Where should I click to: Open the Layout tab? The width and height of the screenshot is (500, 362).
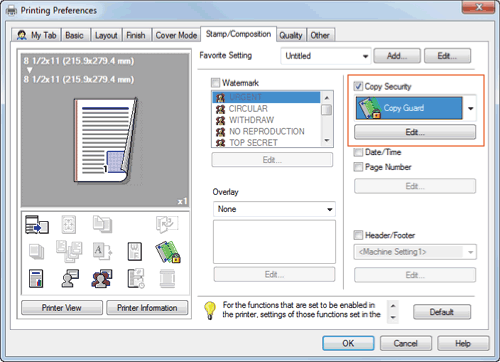(106, 35)
